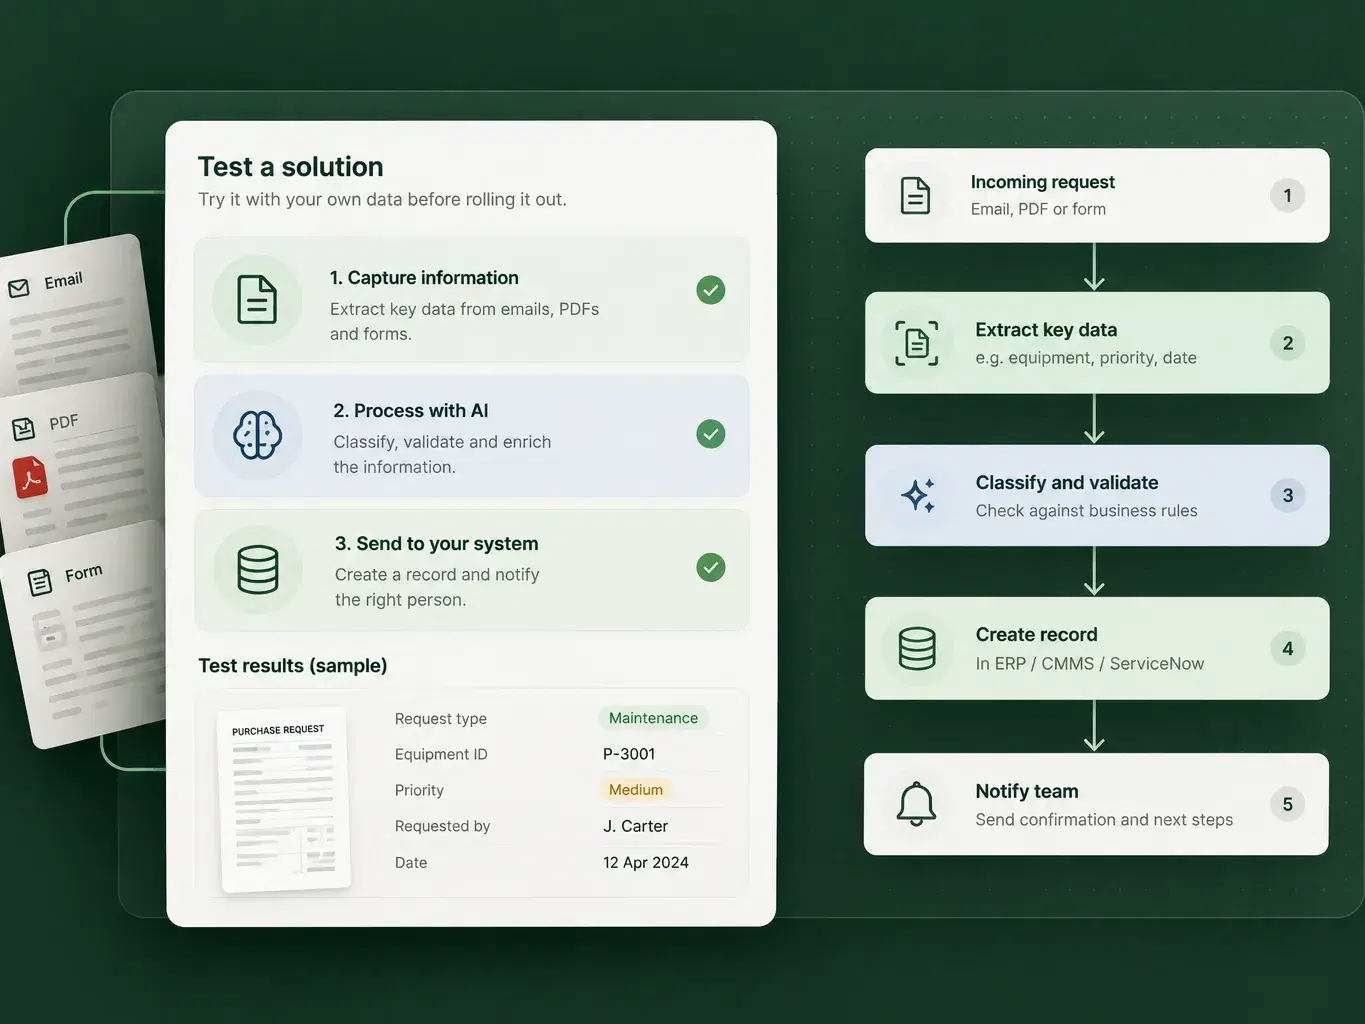Click the "2. Process with AI" step title

[411, 411]
